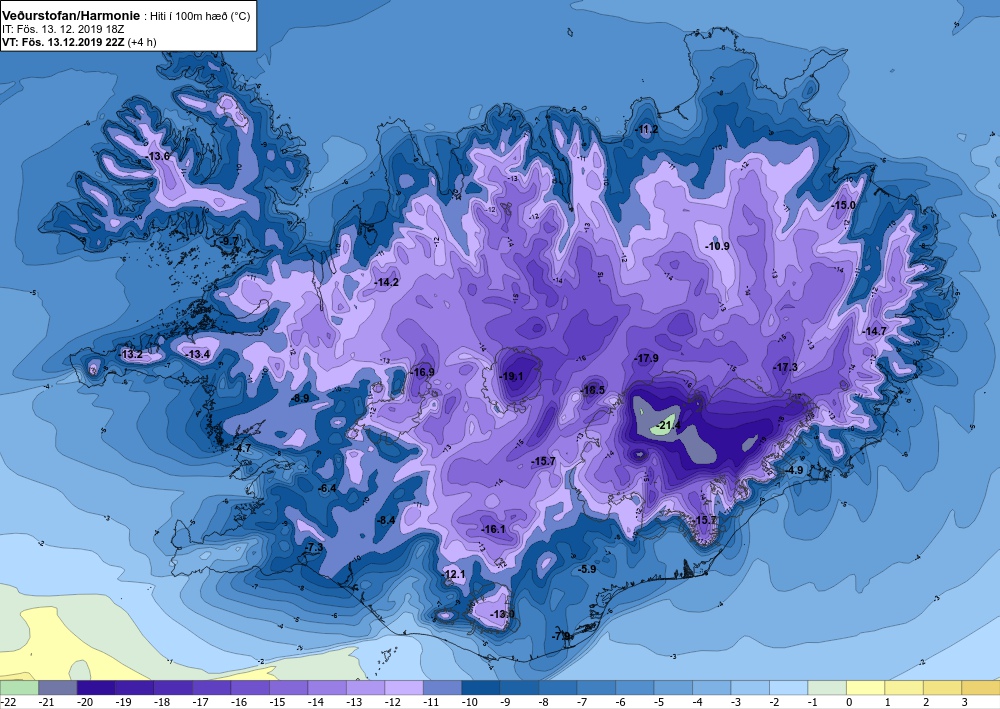Pick the -14.7 value on the east coast

tap(874, 332)
